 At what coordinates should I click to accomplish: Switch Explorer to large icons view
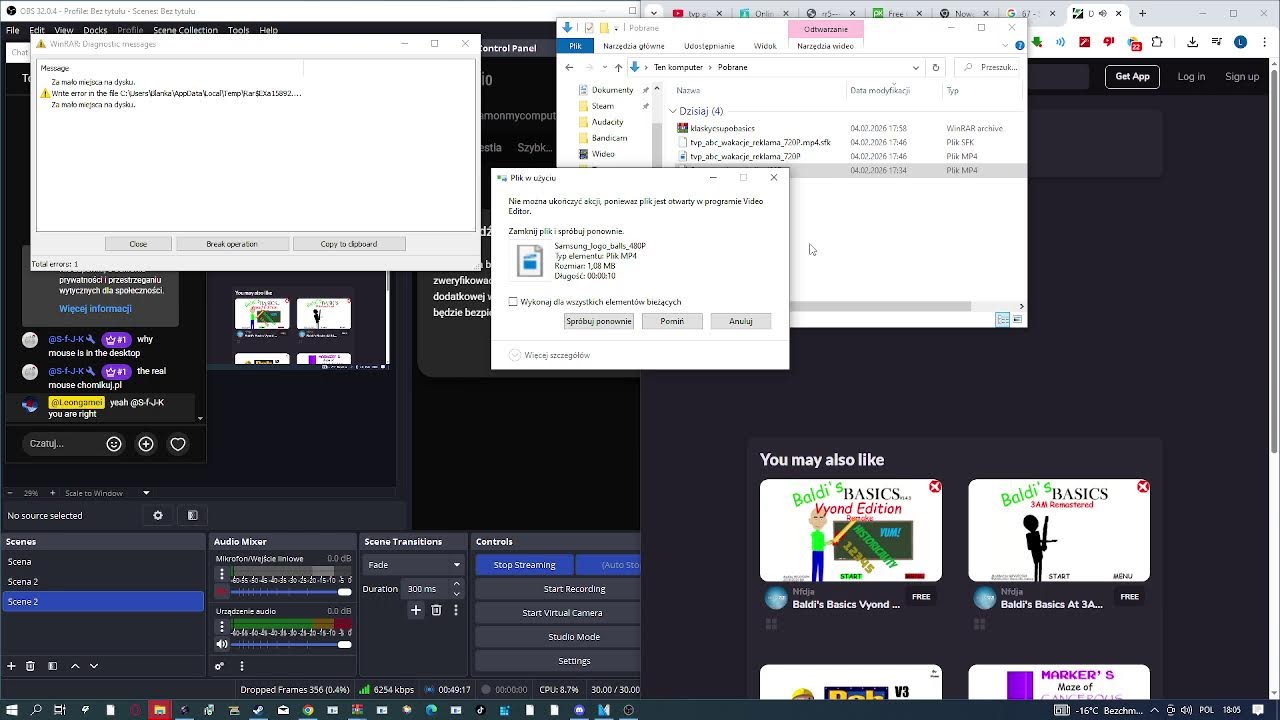coord(1017,319)
